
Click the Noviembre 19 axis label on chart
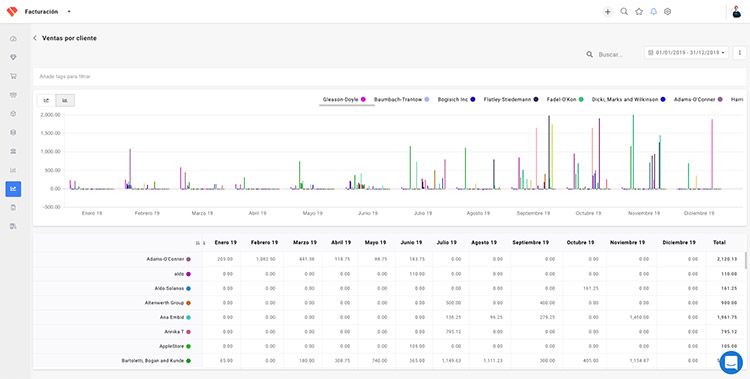click(644, 213)
